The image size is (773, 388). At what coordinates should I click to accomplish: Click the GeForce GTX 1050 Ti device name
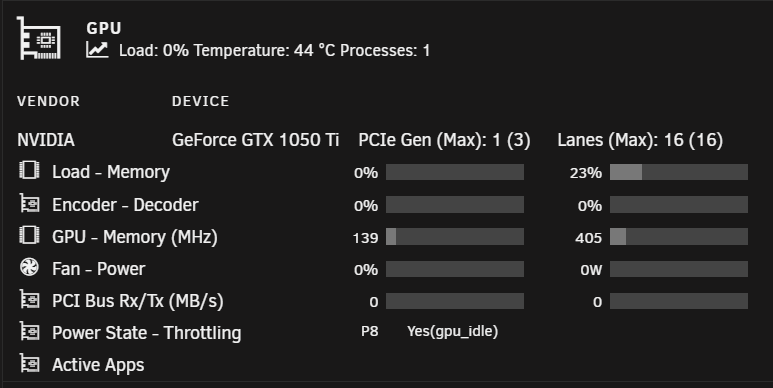point(255,140)
